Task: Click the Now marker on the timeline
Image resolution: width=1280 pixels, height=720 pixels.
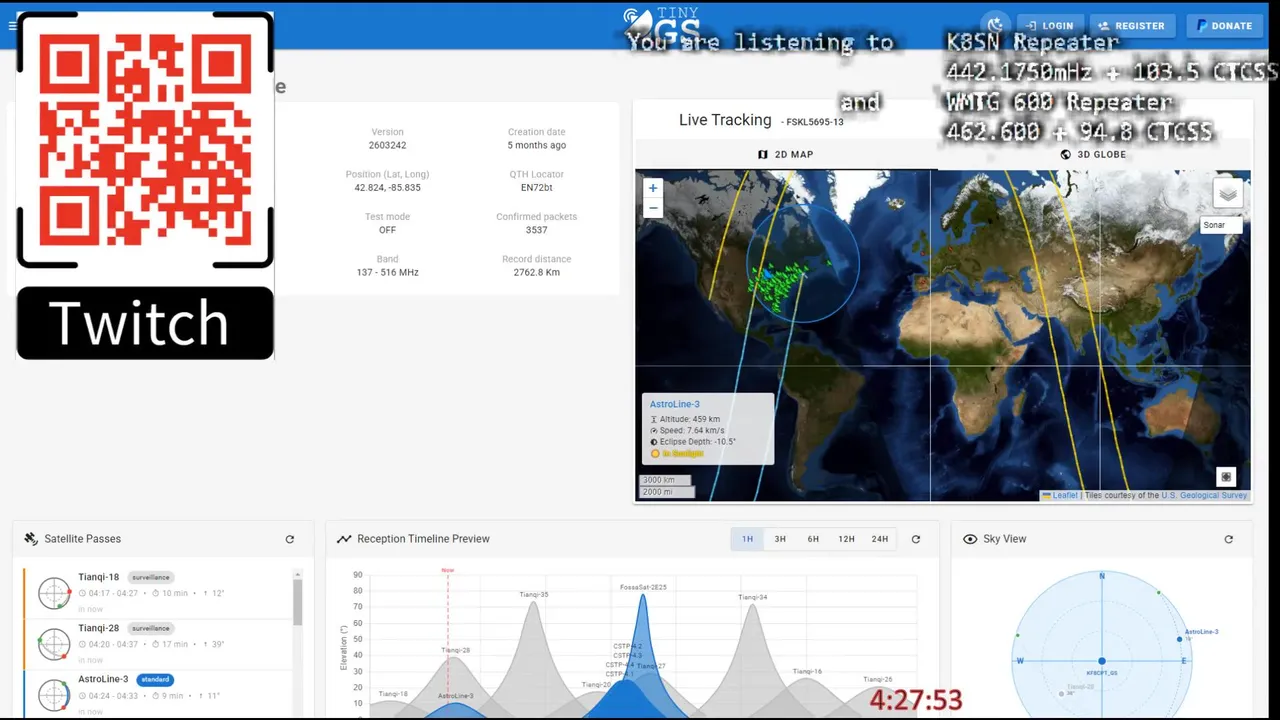Action: [448, 571]
